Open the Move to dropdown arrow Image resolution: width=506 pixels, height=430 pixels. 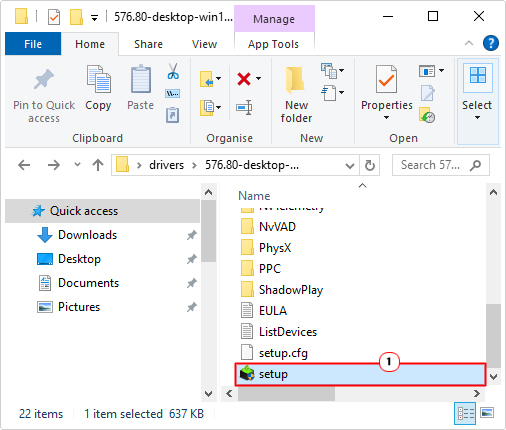(x=219, y=78)
